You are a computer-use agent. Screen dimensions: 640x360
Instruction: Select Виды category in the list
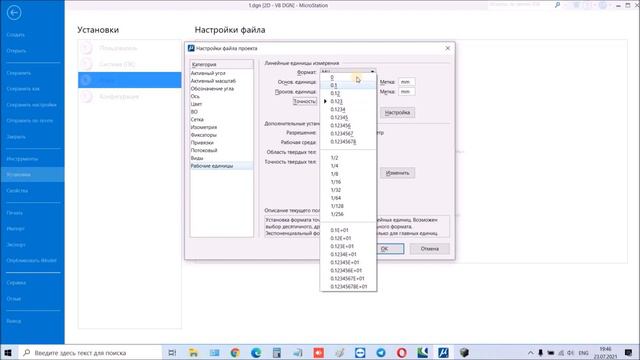pyautogui.click(x=221, y=158)
